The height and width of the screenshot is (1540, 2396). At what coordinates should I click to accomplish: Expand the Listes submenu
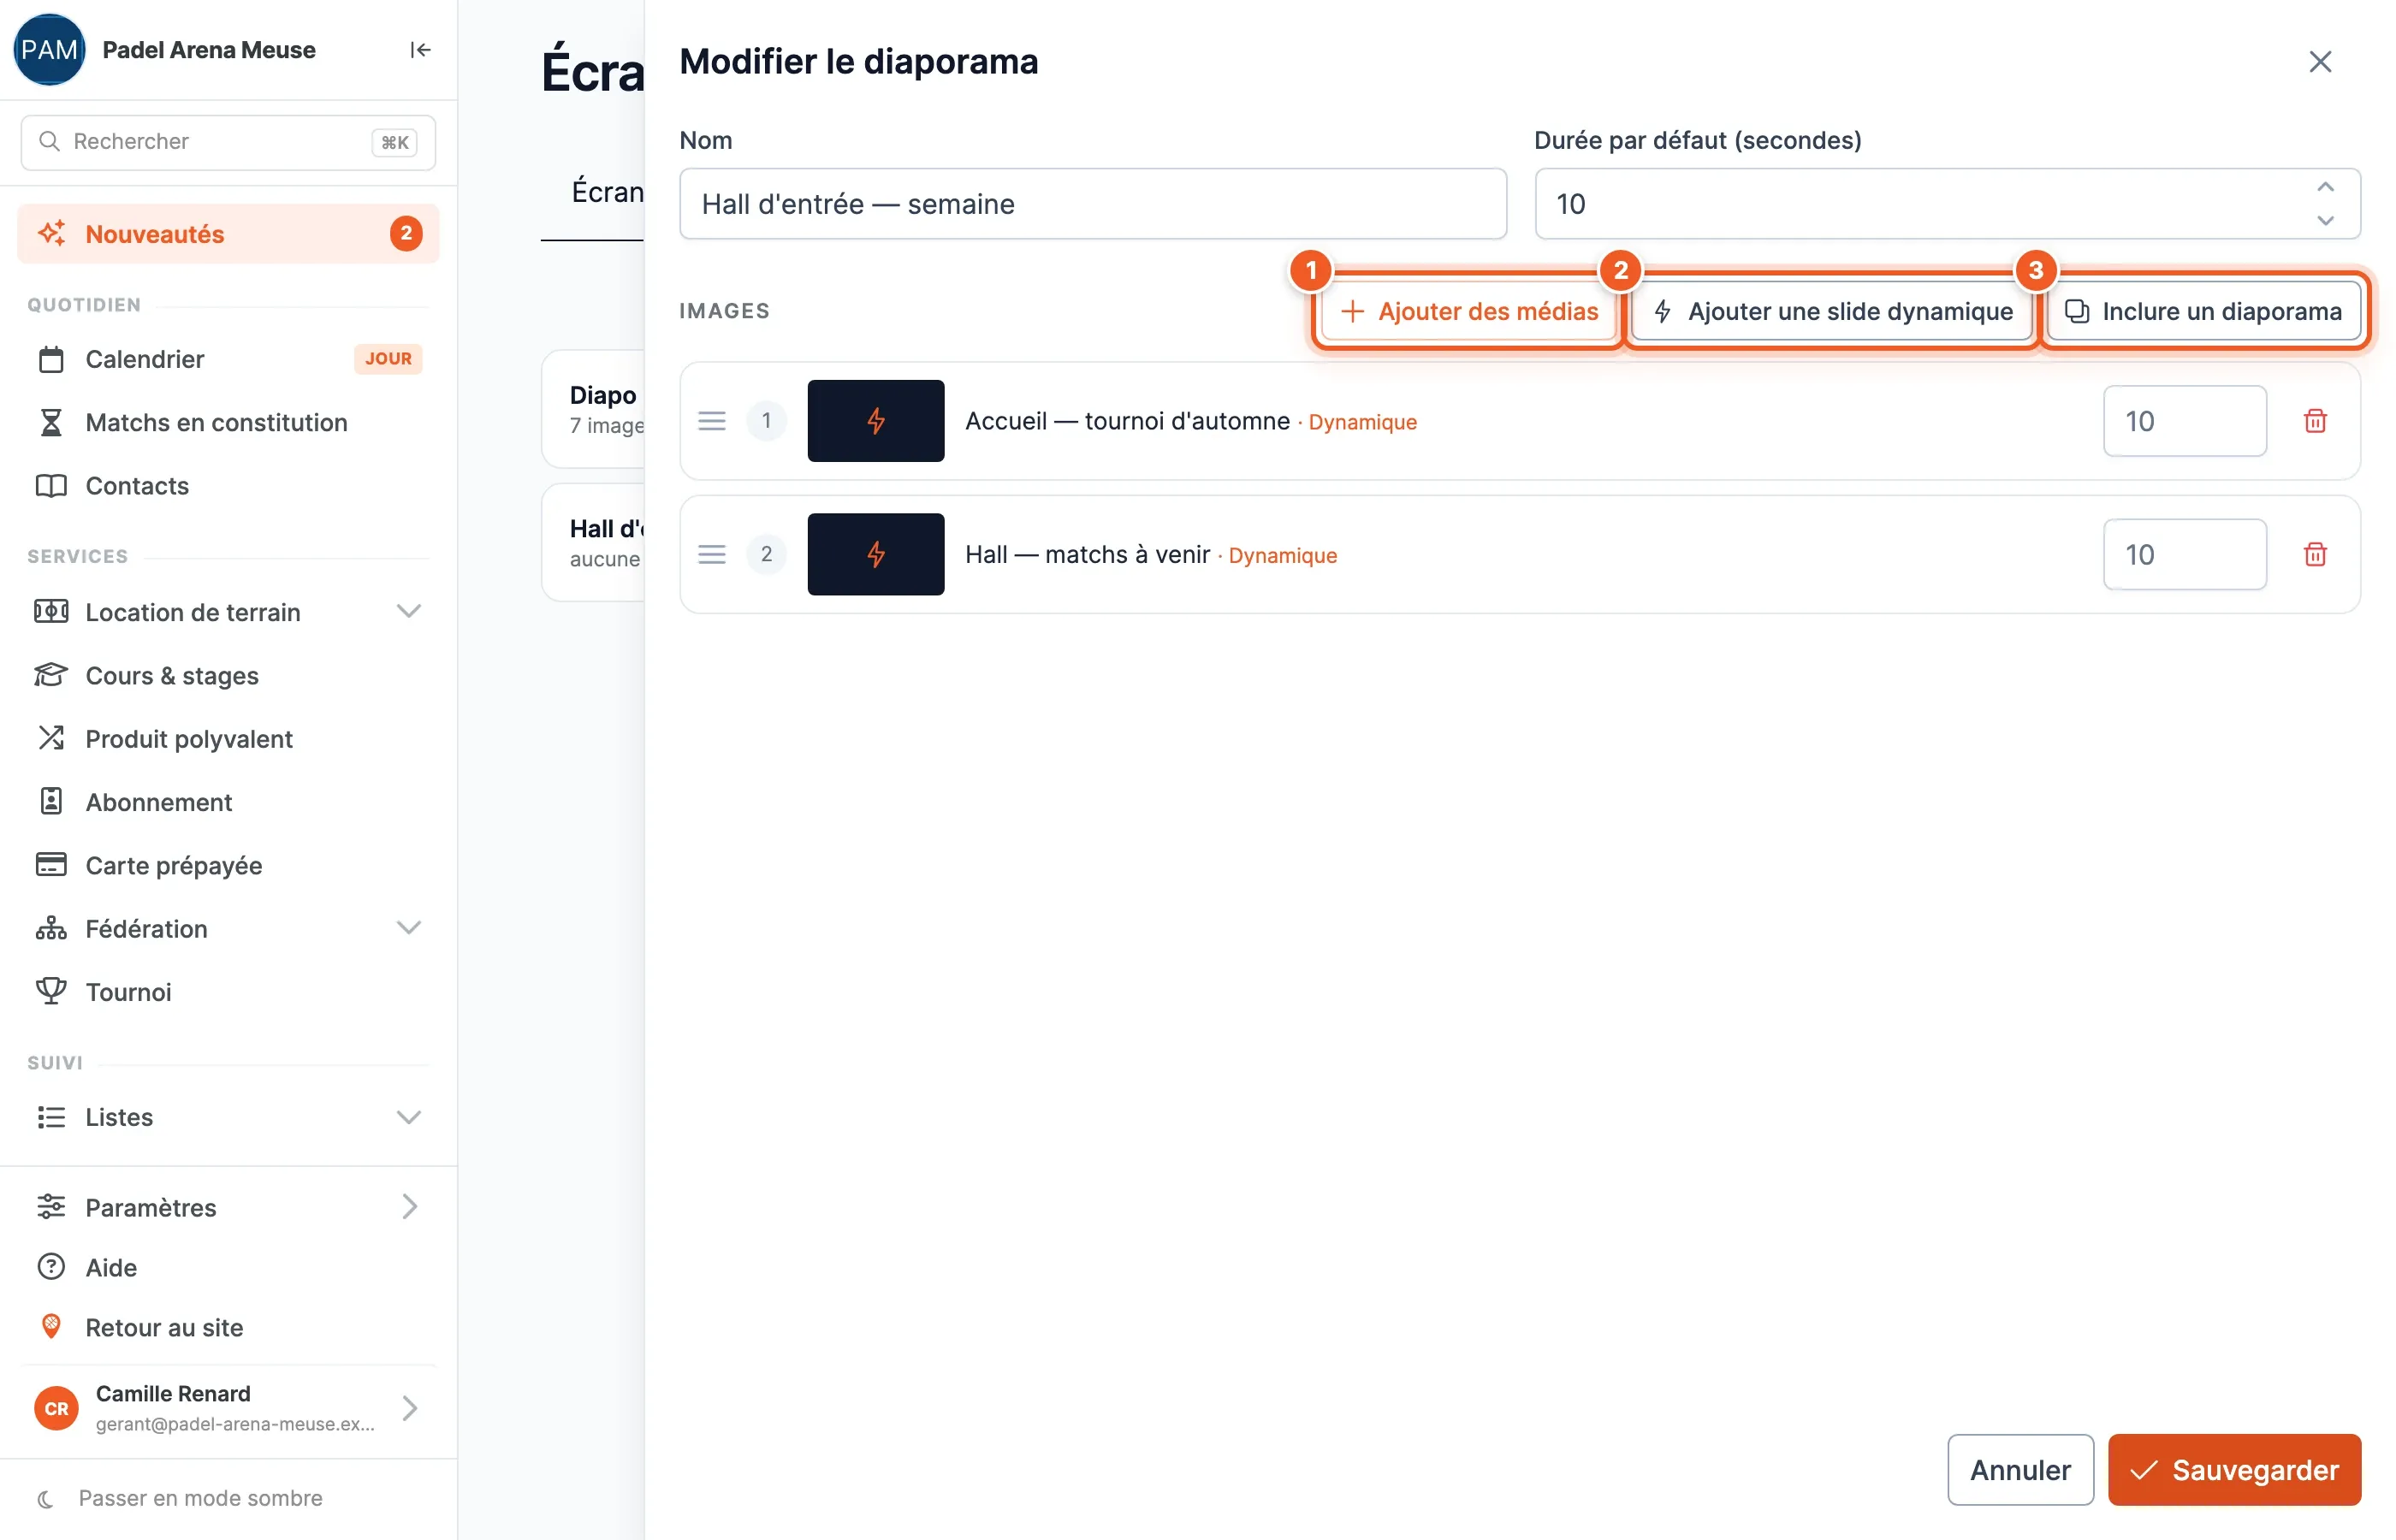tap(408, 1118)
